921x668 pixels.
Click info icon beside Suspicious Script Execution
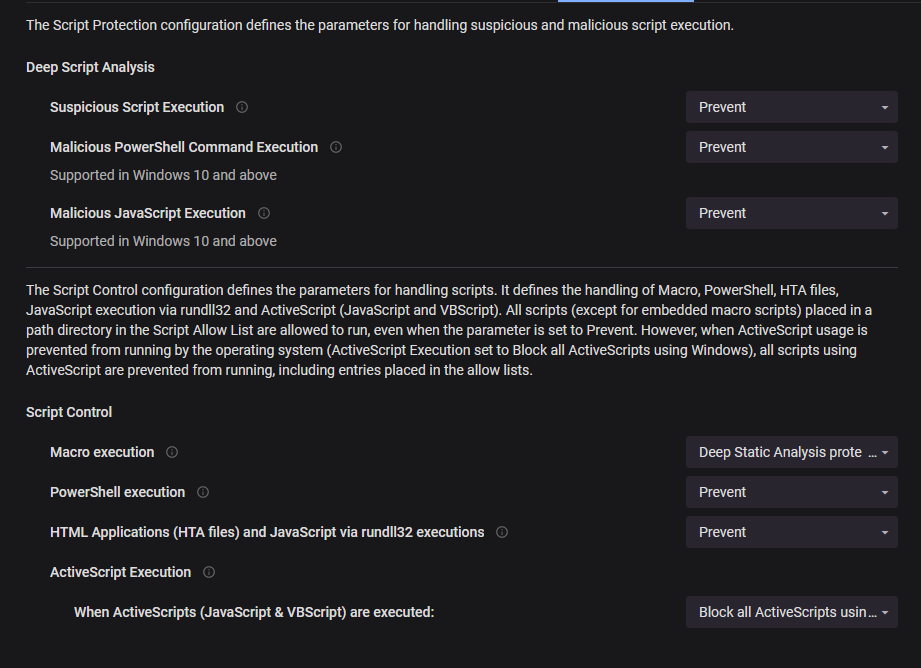click(242, 107)
